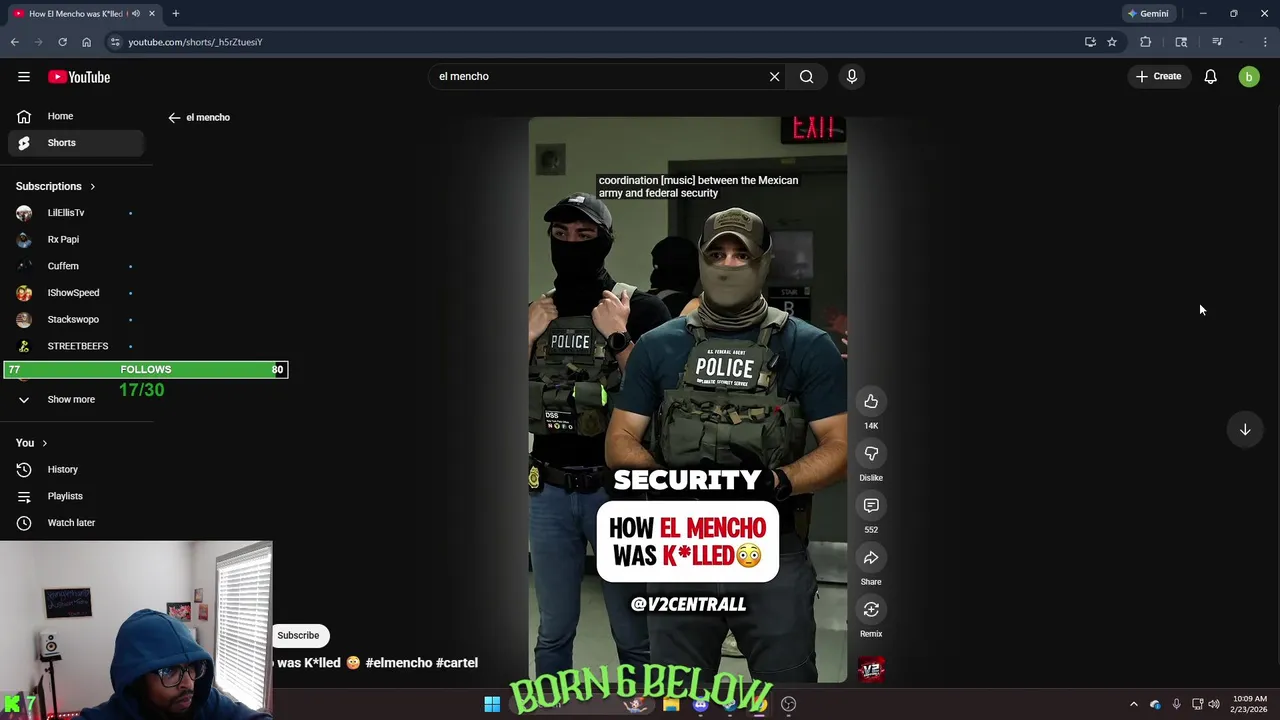Install the app via the address bar icon
This screenshot has height=720, width=1280.
1090,42
